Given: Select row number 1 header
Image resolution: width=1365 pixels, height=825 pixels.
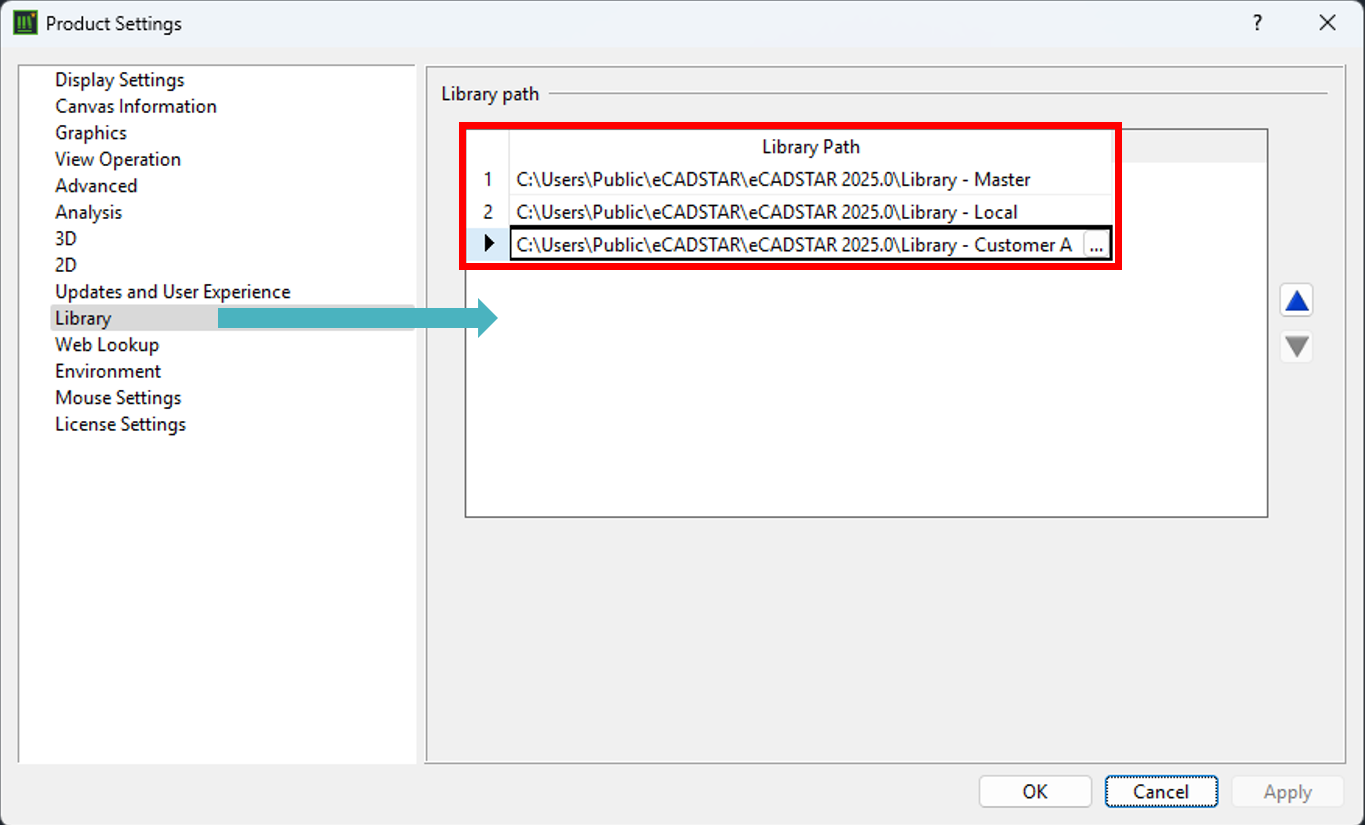Looking at the screenshot, I should click(x=488, y=180).
